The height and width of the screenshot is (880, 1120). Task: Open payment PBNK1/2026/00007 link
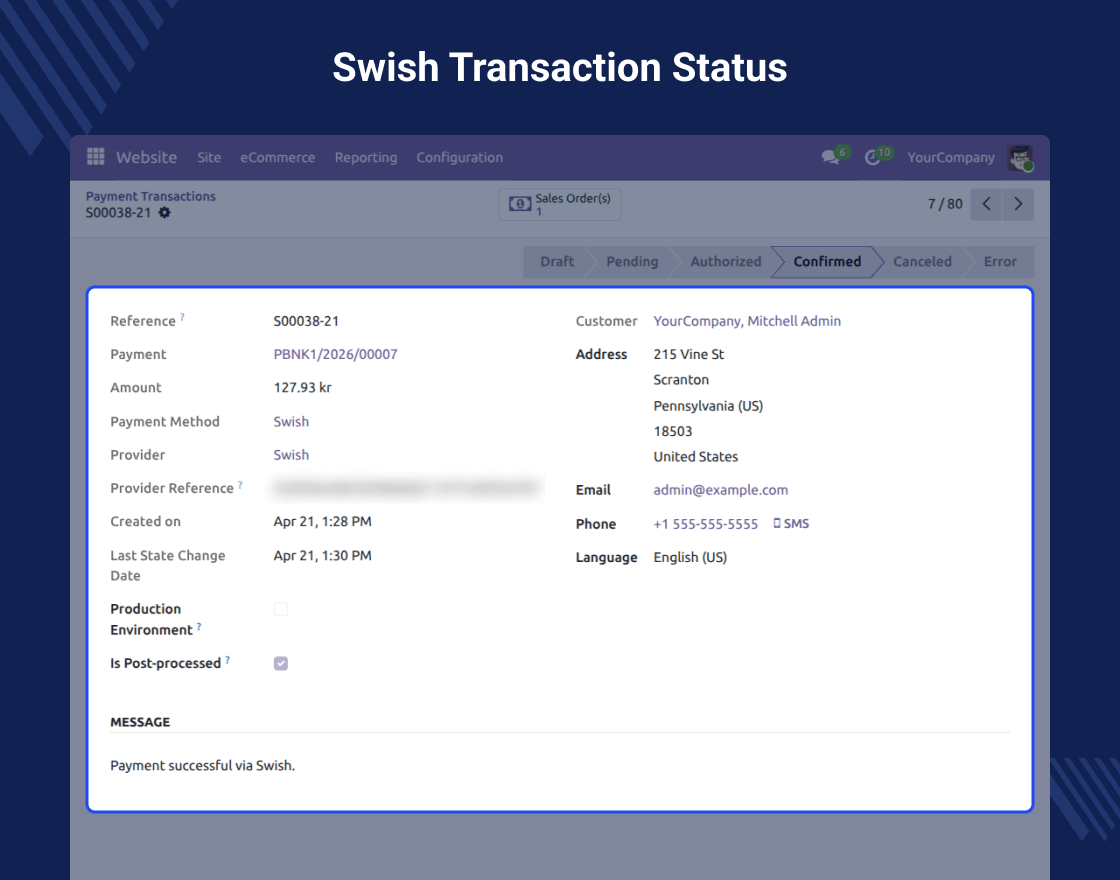pyautogui.click(x=335, y=354)
